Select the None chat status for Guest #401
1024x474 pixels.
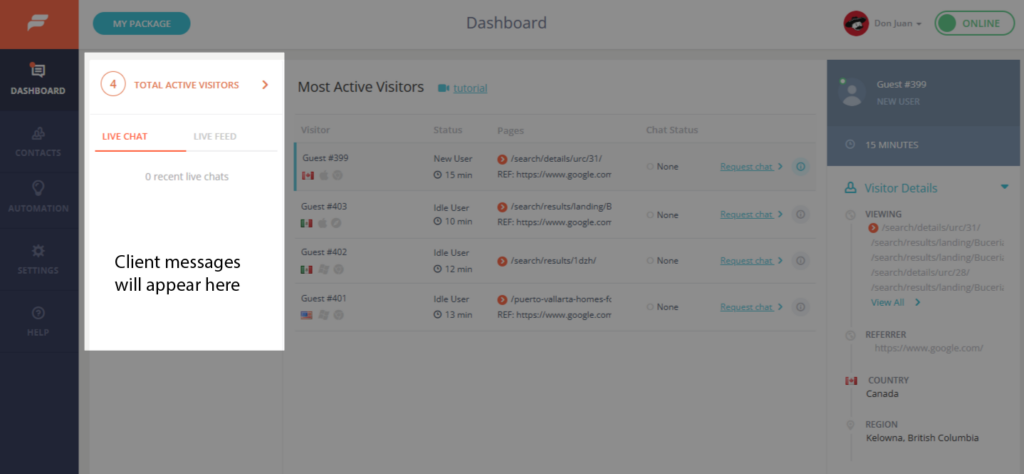[662, 307]
